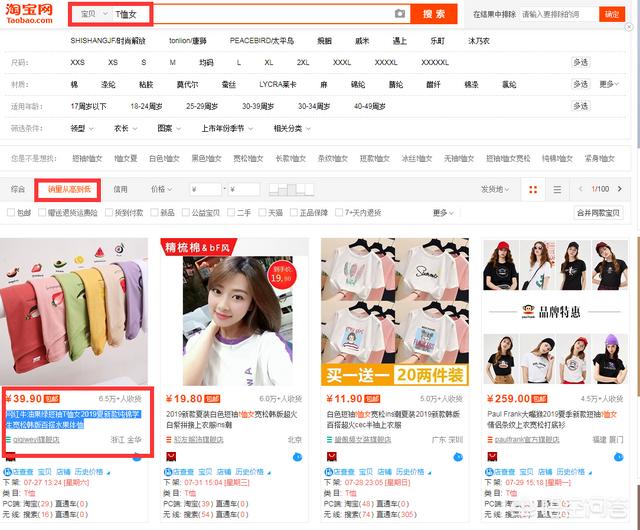
Task: Go to next results page arrow
Action: point(620,189)
